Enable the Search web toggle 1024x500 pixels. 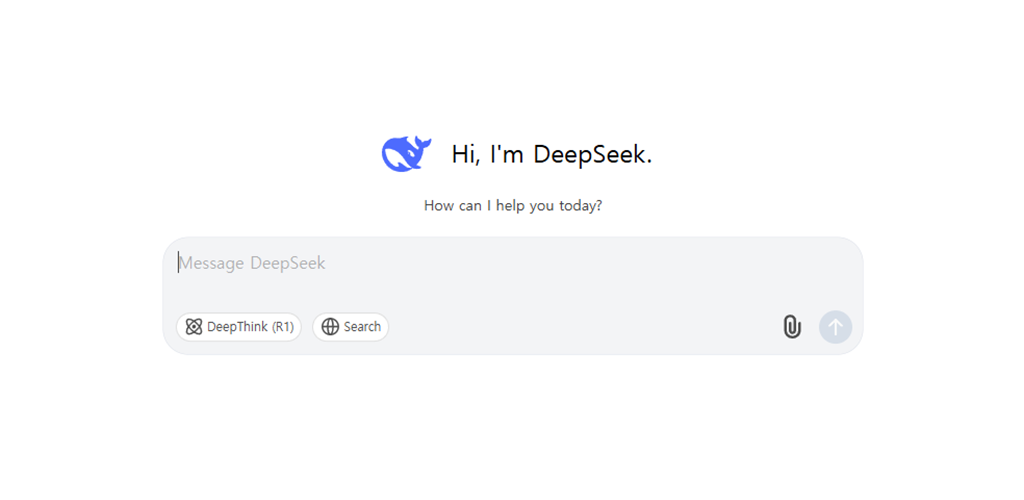coord(351,327)
